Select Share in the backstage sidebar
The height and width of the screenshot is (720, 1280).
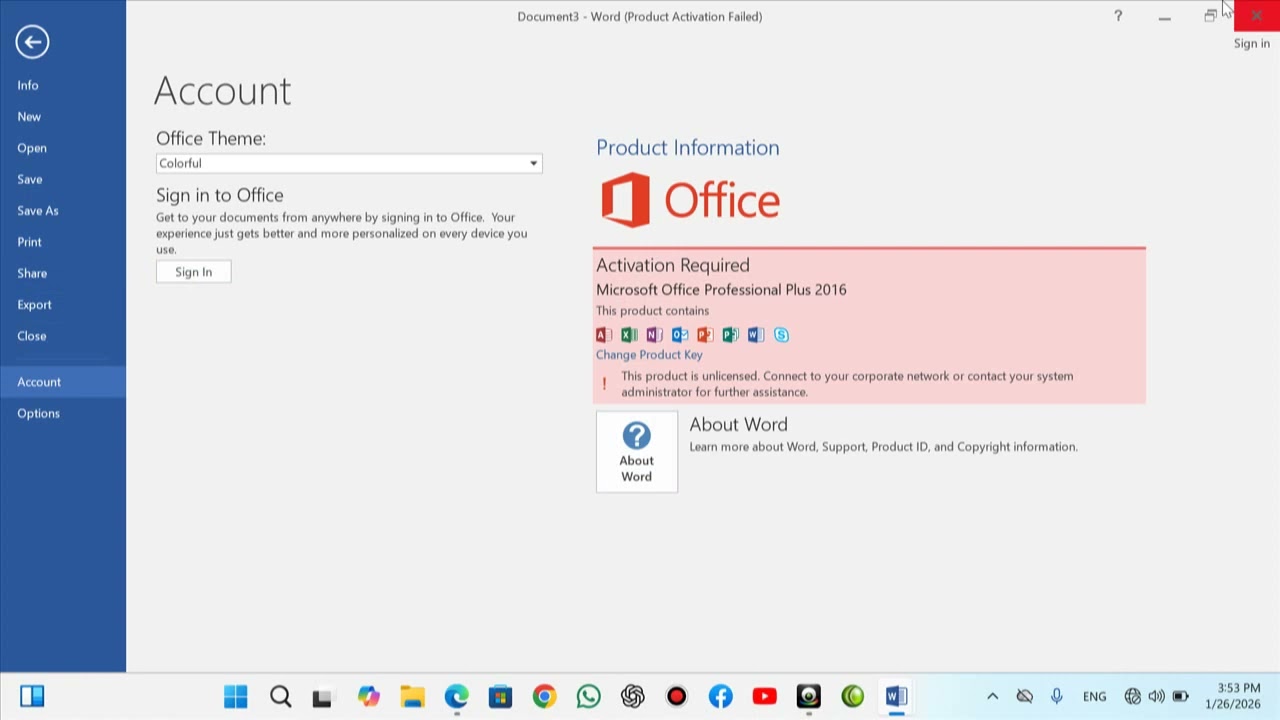point(63,273)
